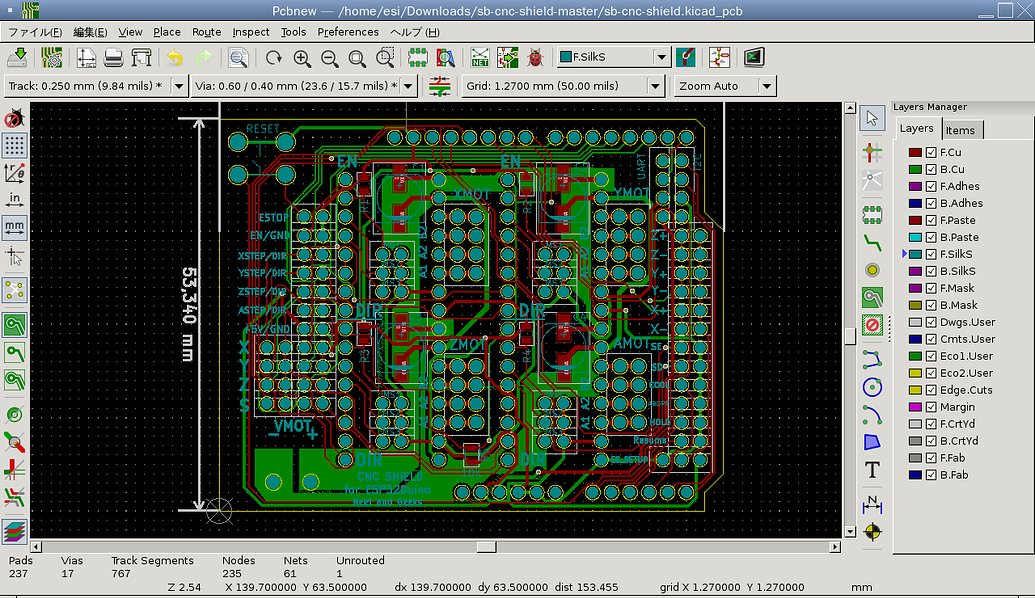Toggle grid visibility
Image resolution: width=1035 pixels, height=598 pixels.
(x=13, y=145)
